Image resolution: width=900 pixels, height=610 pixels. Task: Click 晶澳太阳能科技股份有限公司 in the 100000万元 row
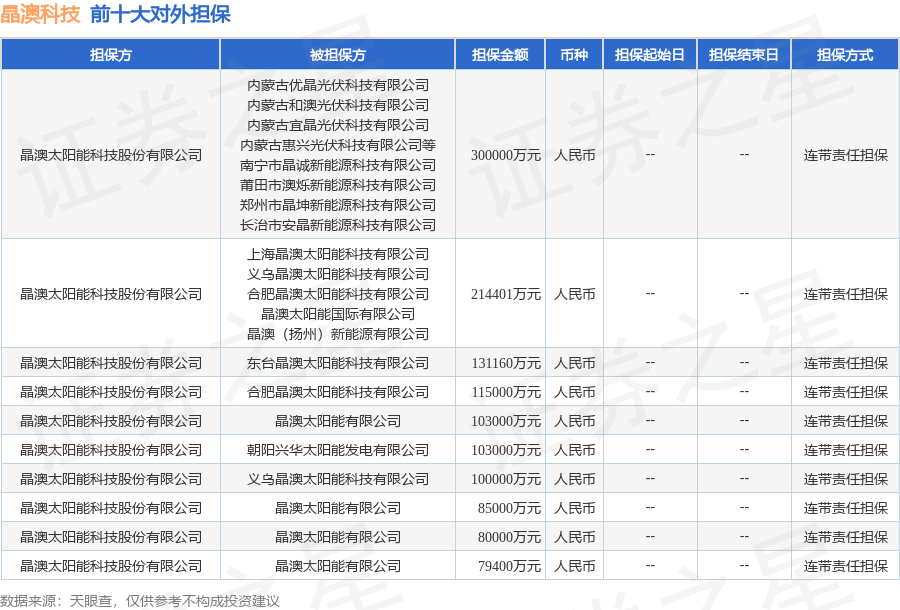click(111, 479)
